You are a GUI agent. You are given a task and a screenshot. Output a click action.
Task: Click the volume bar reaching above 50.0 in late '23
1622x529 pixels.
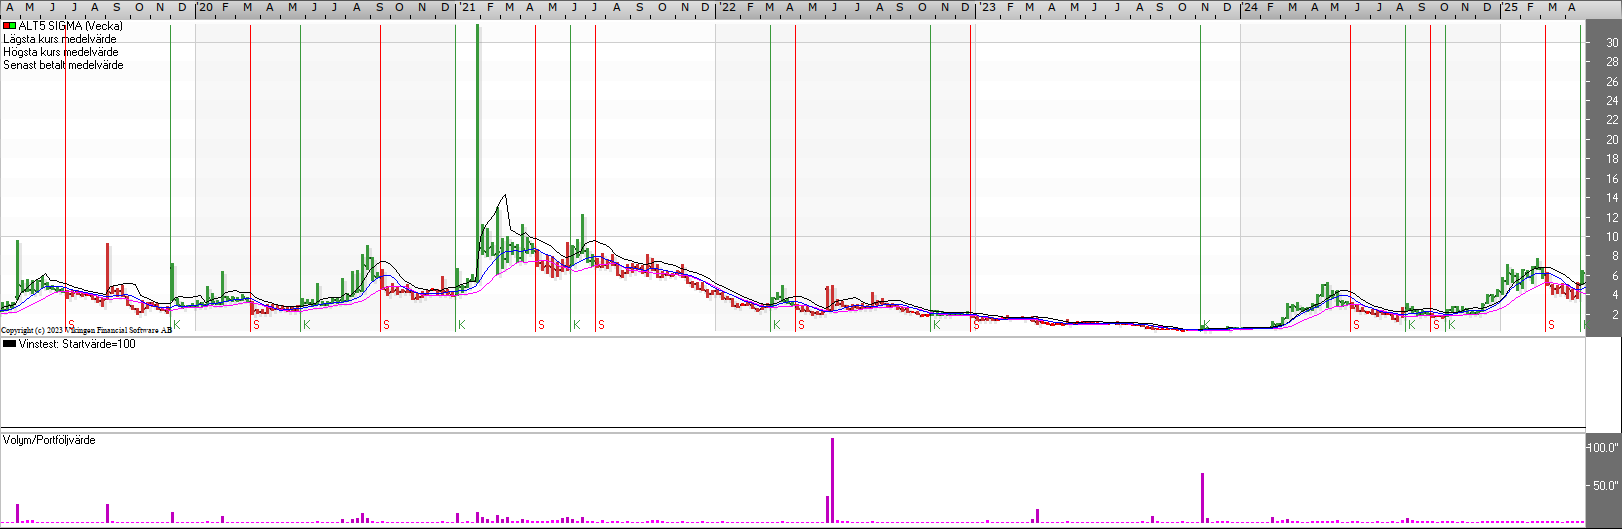pyautogui.click(x=1202, y=498)
